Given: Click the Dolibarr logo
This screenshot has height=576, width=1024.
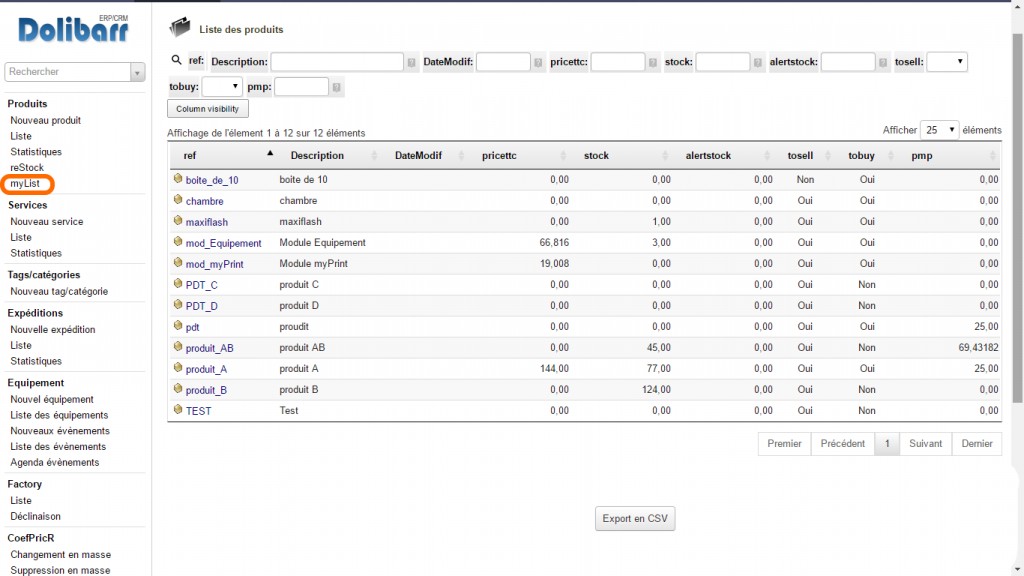Looking at the screenshot, I should point(74,29).
